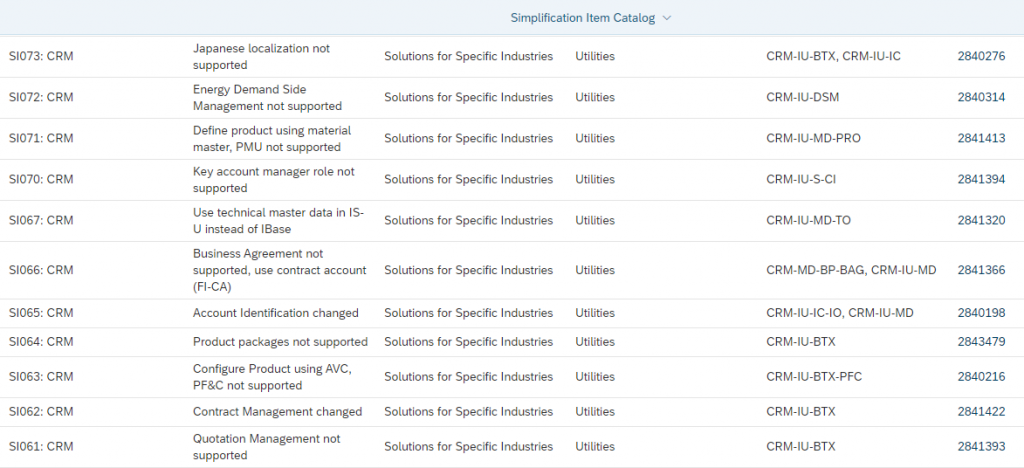Viewport: 1024px width, 468px height.
Task: Select the SI073: CRM item cell
Action: point(41,56)
